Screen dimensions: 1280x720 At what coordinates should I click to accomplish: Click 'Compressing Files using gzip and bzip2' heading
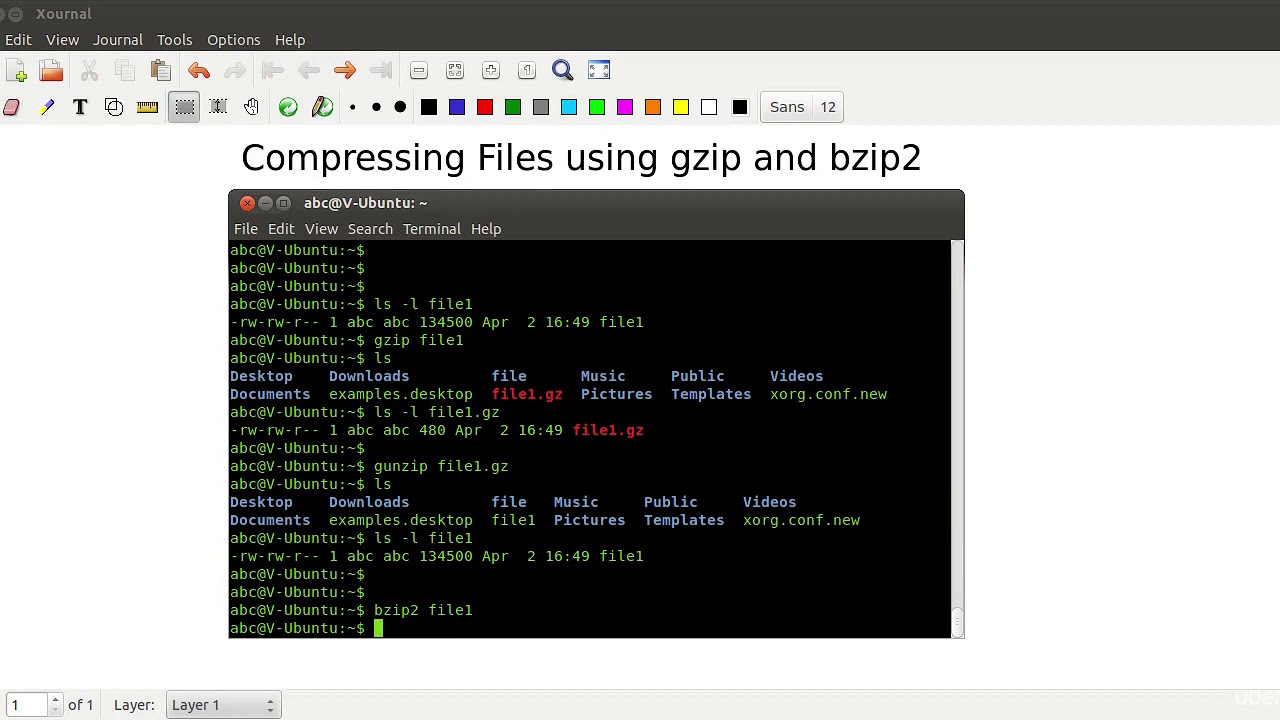pyautogui.click(x=581, y=158)
